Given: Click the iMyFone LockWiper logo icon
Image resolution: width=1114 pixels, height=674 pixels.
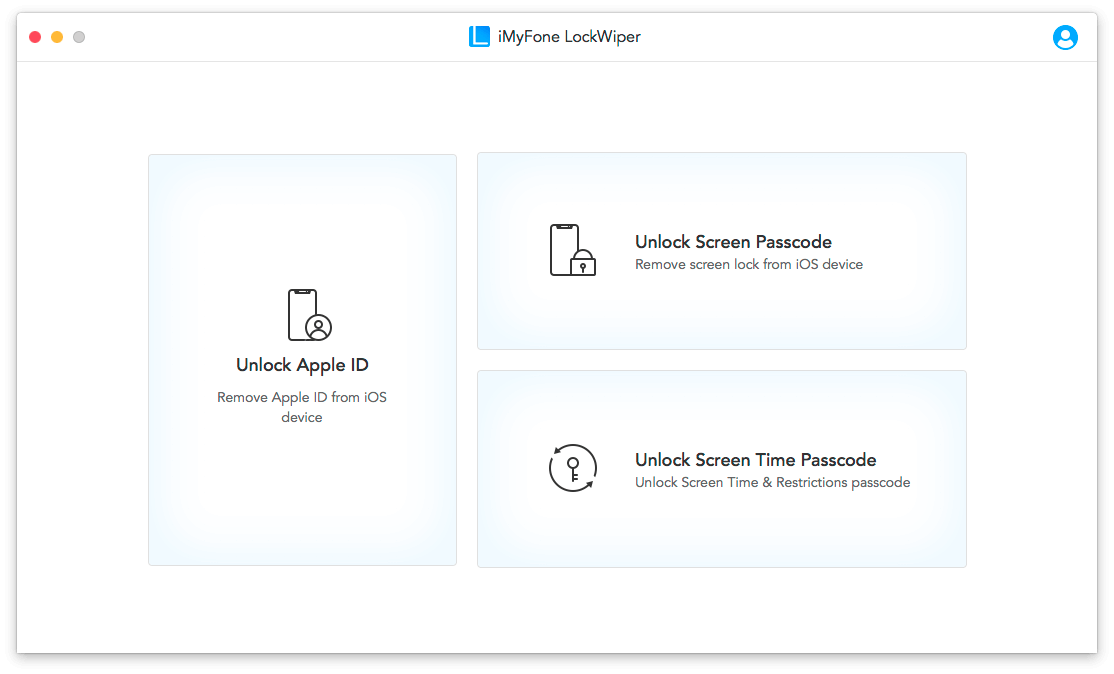Looking at the screenshot, I should point(479,37).
